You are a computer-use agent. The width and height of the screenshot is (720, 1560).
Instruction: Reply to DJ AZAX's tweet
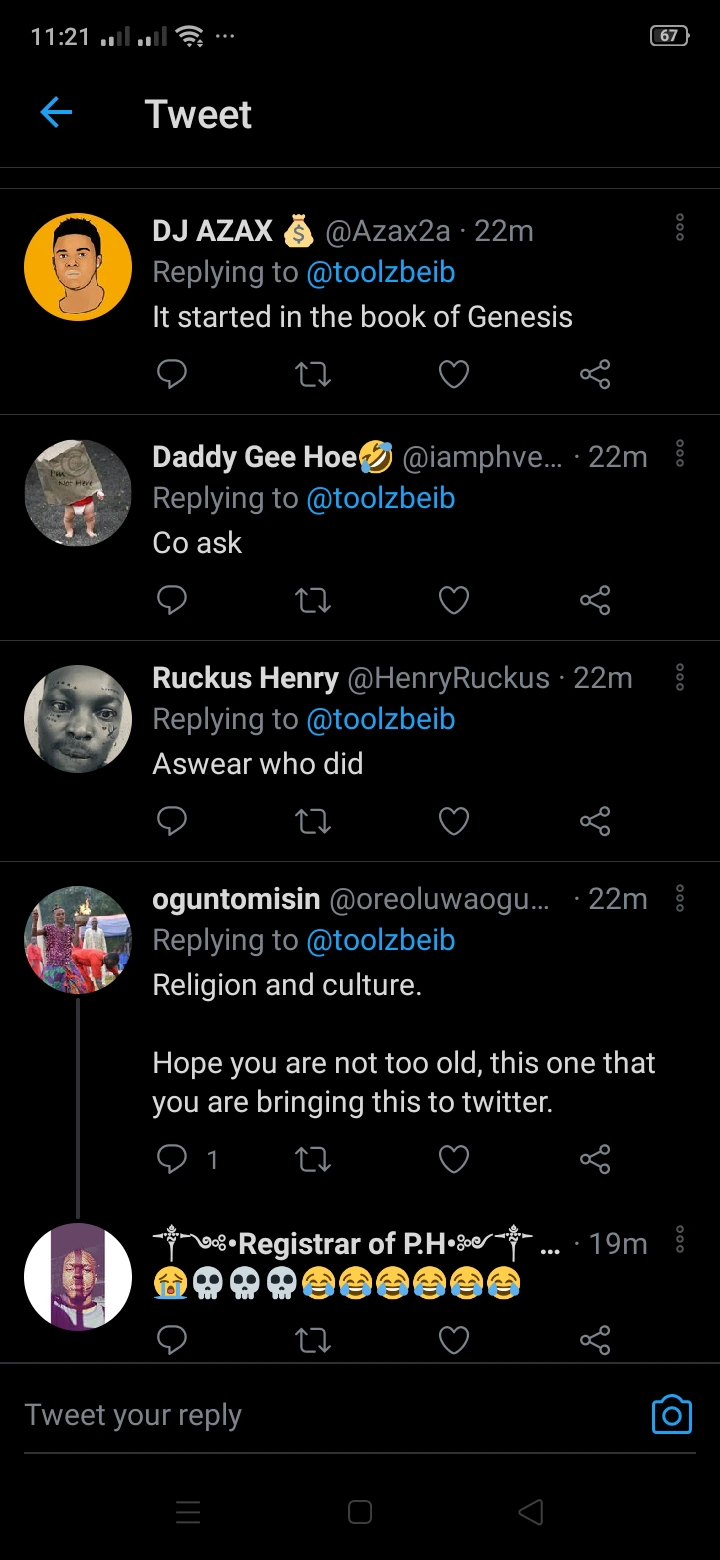(x=172, y=375)
